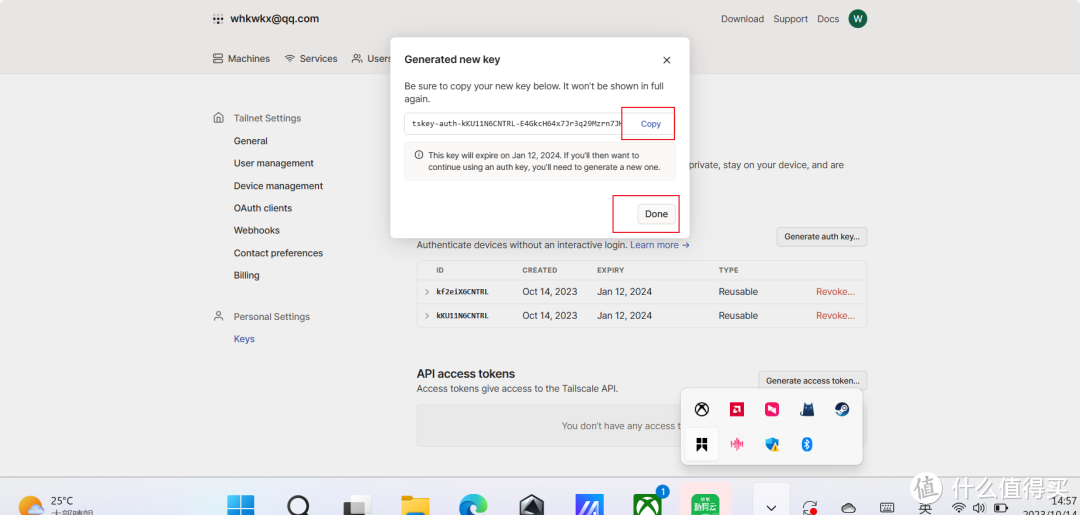Viewport: 1080px width, 515px height.
Task: Open Webhooks in Tailnet Settings sidebar
Action: pos(257,231)
